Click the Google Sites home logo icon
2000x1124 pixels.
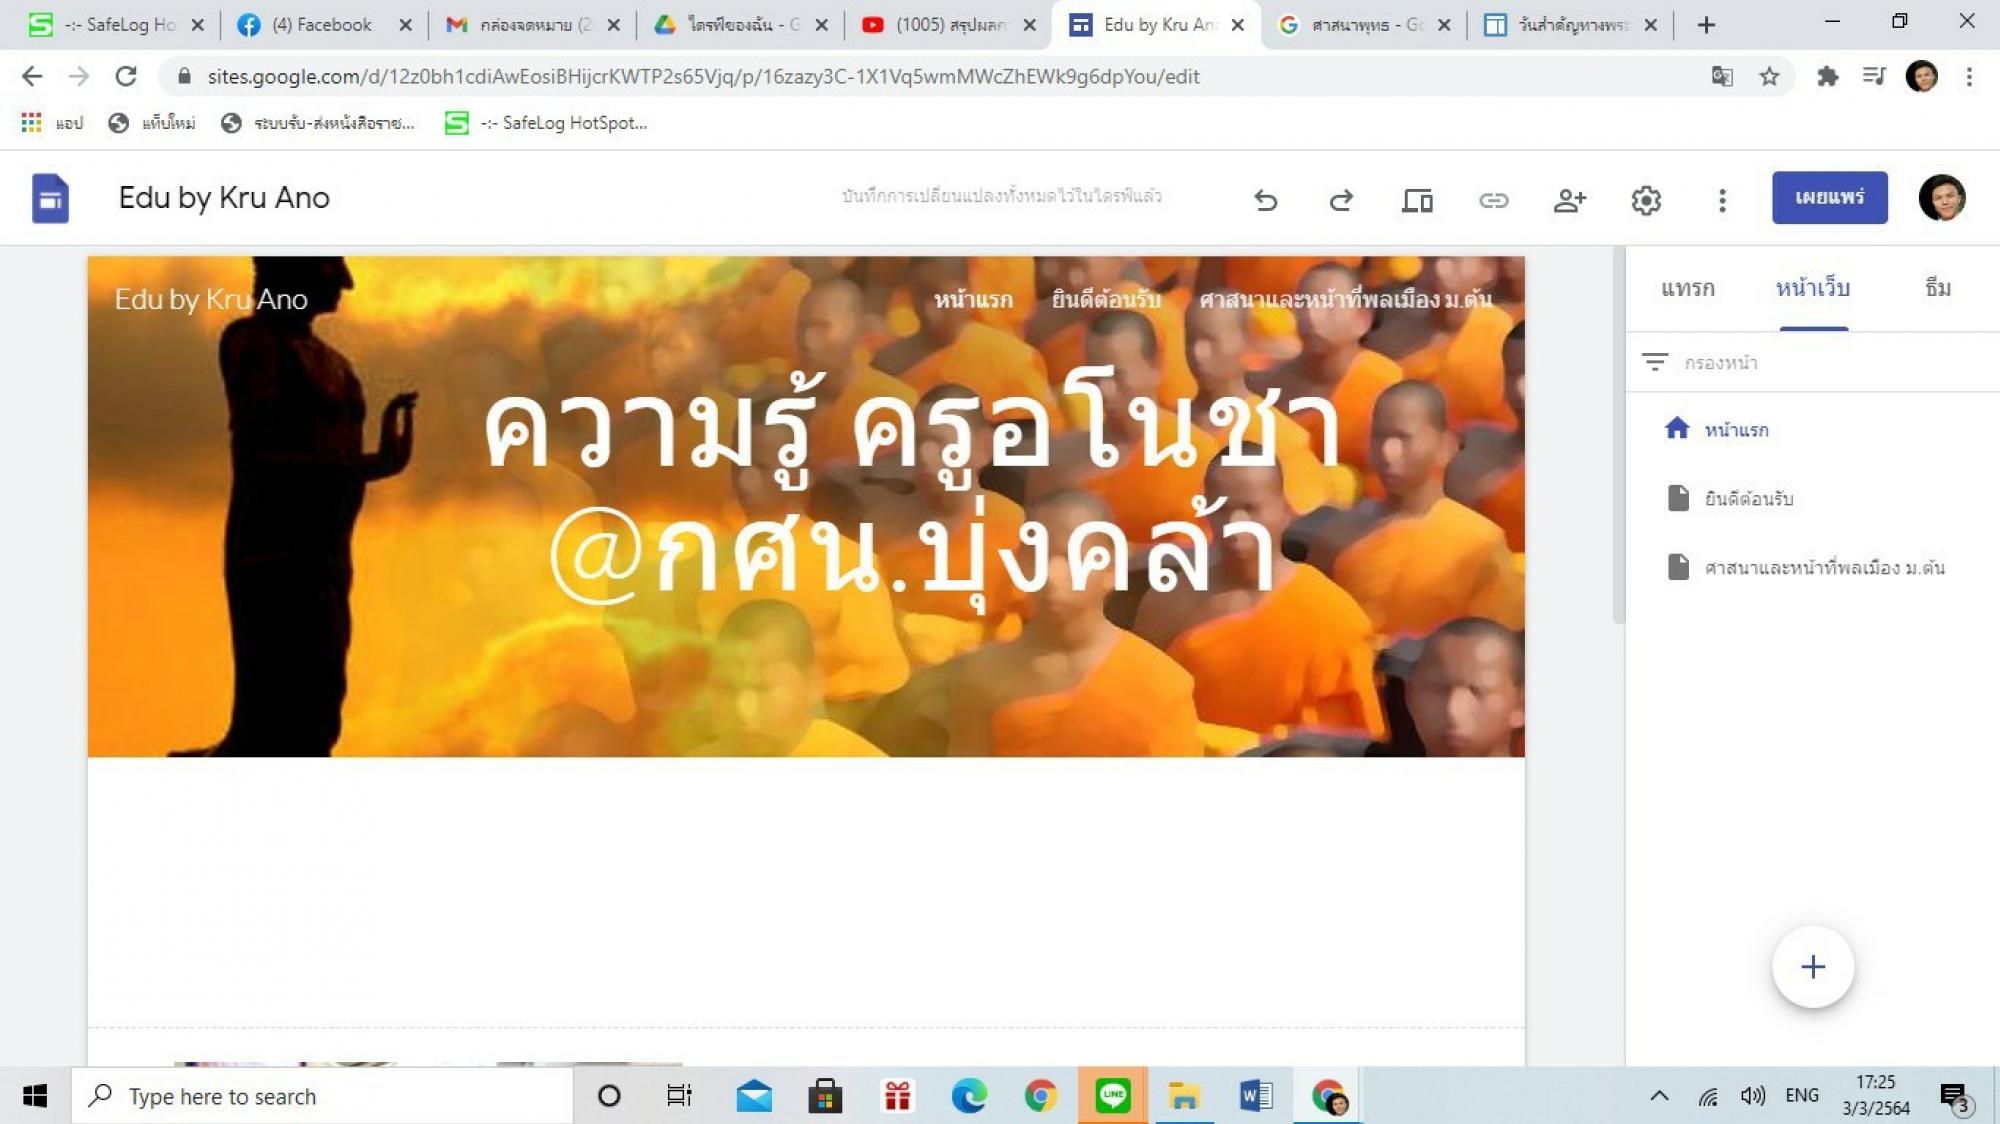pos(50,198)
